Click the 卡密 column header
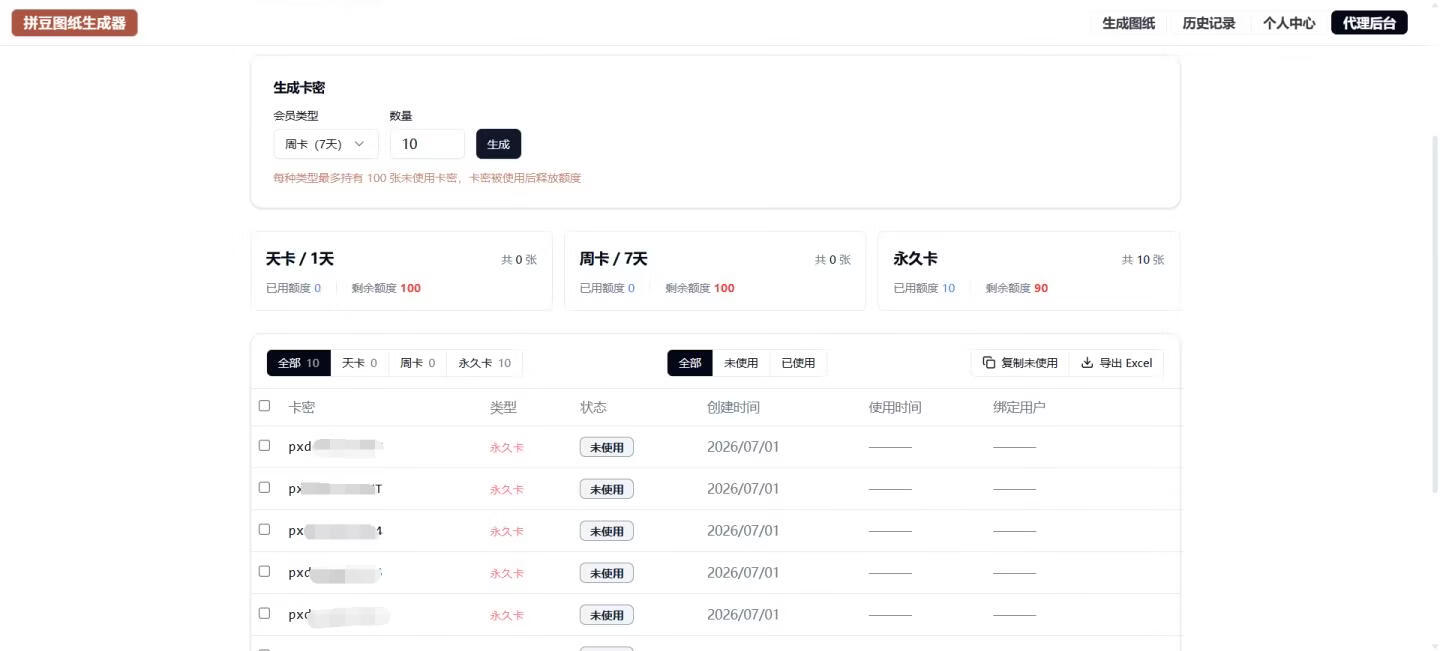Viewport: 1440px width, 651px height. (x=302, y=407)
